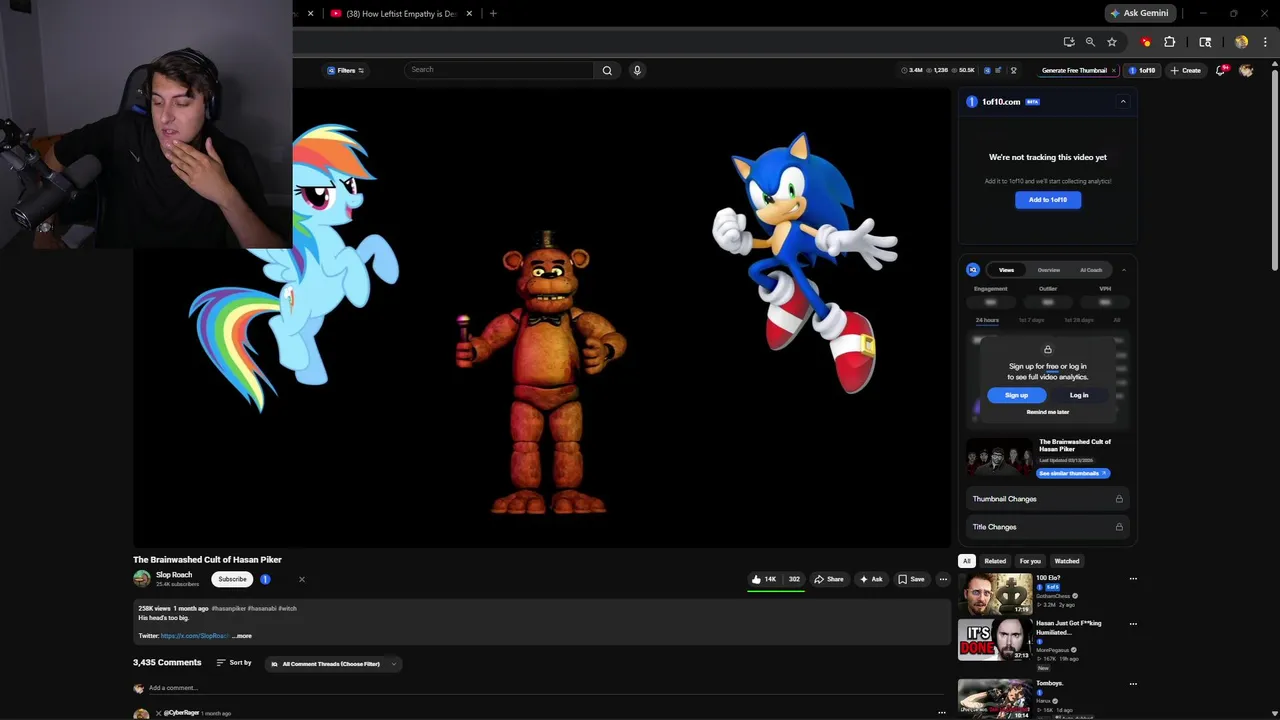Click Slop Roach channel avatar

pos(142,579)
